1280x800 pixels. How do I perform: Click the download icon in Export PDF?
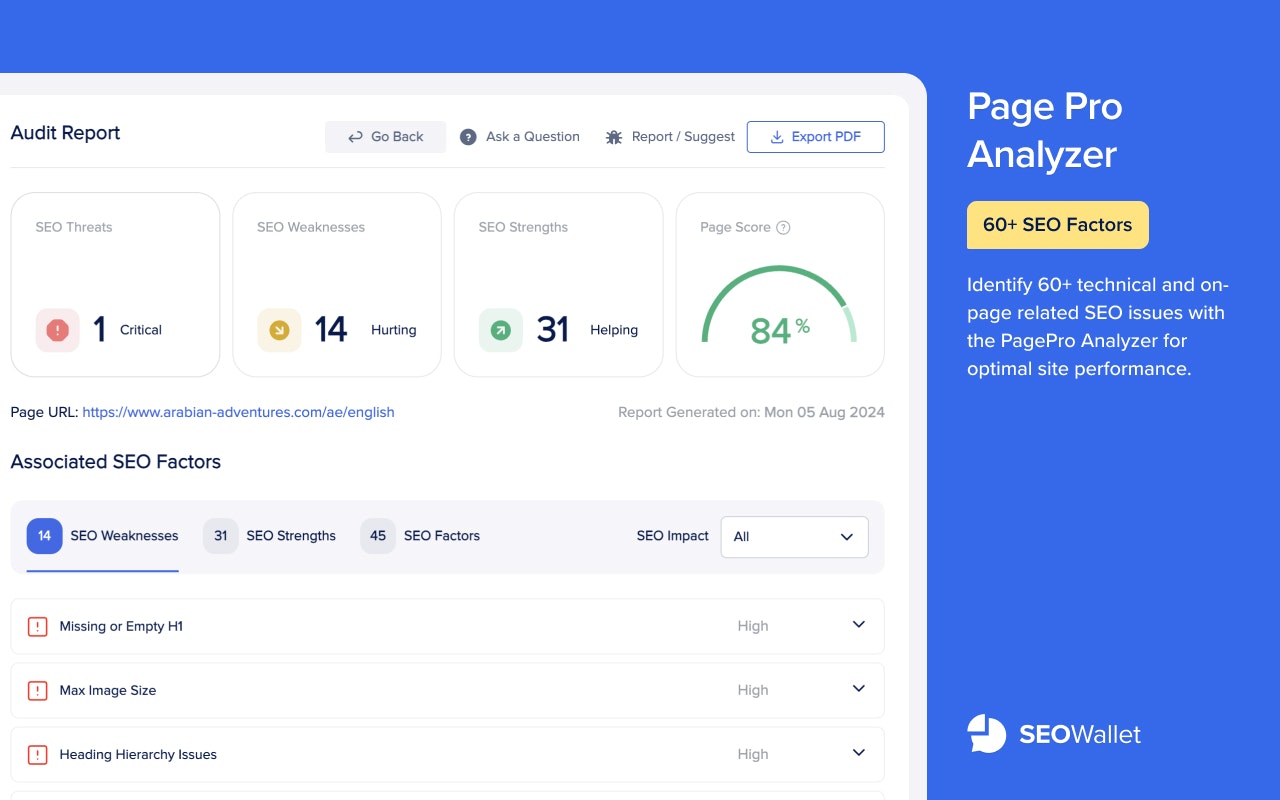[x=777, y=137]
